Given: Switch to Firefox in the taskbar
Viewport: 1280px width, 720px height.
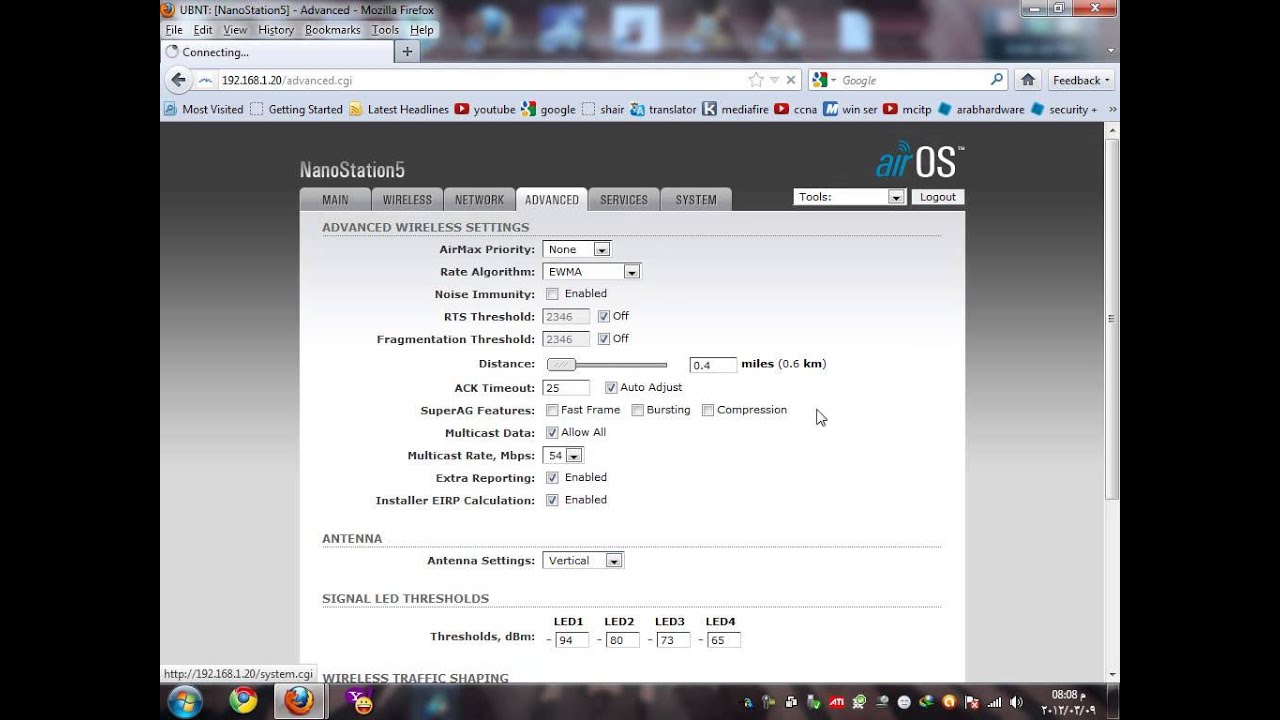Looking at the screenshot, I should click(x=298, y=701).
